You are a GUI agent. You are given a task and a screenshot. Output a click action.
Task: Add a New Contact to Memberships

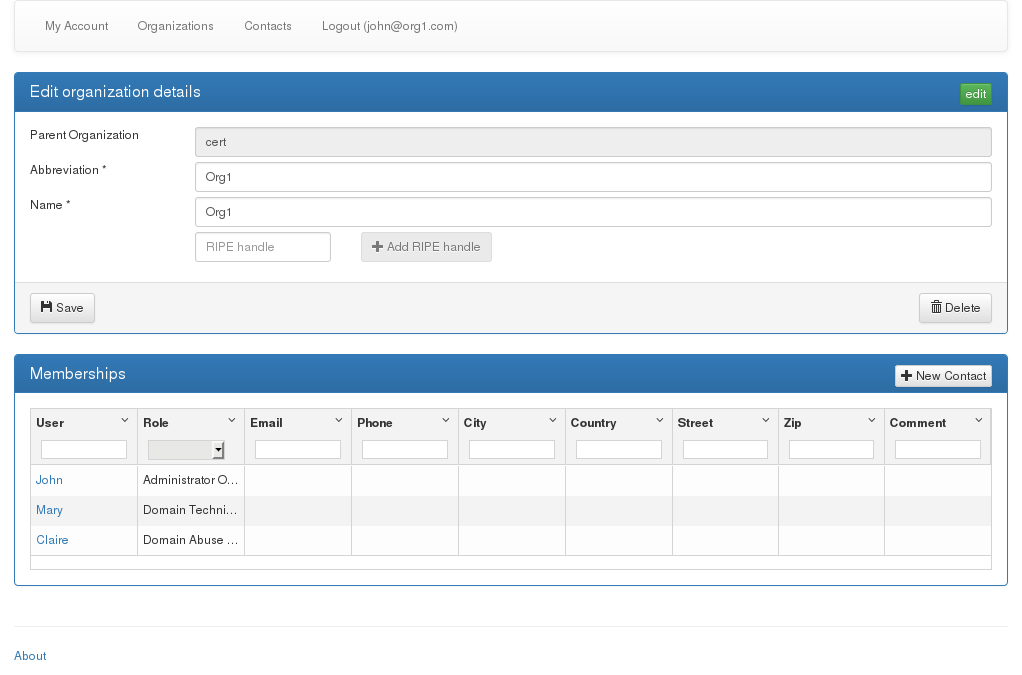[x=943, y=376]
